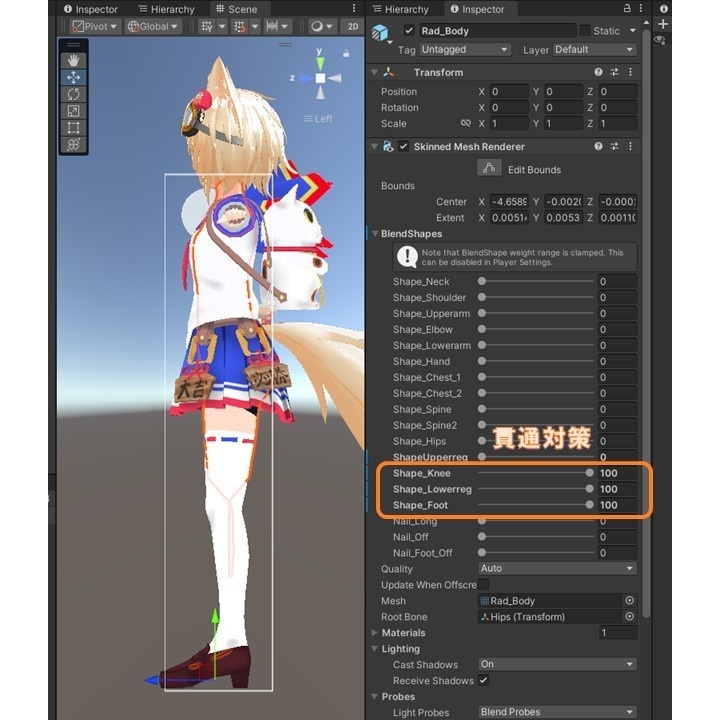
Task: Toggle grid visibility icon in Scene toolbar
Action: [207, 27]
